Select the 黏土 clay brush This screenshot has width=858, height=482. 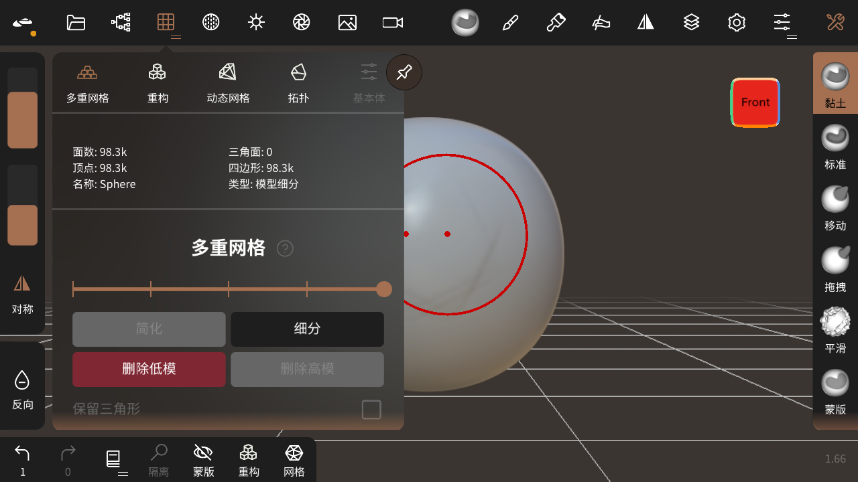pyautogui.click(x=835, y=85)
